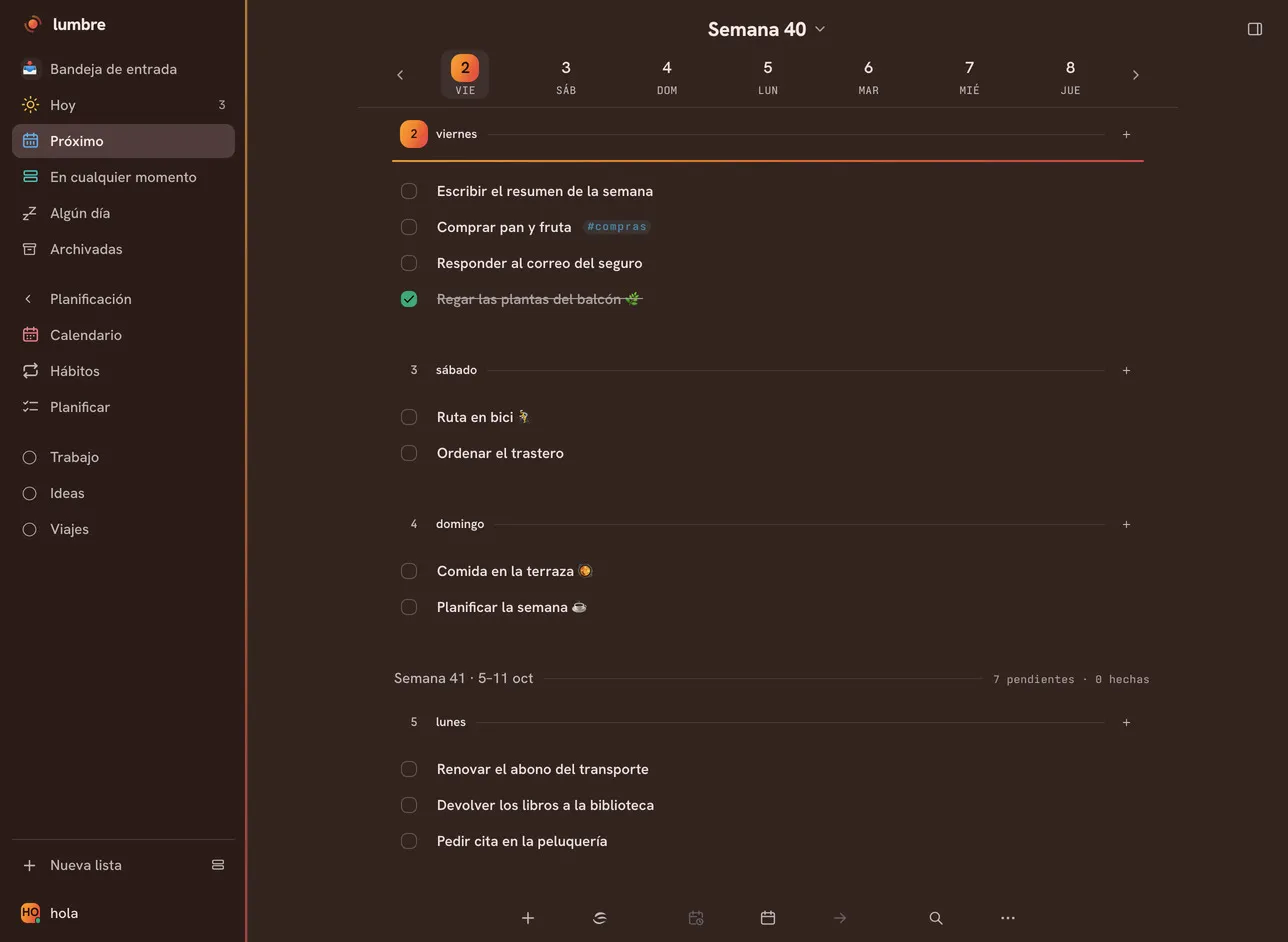Add a task to viernes
The image size is (1288, 942).
pos(1126,134)
